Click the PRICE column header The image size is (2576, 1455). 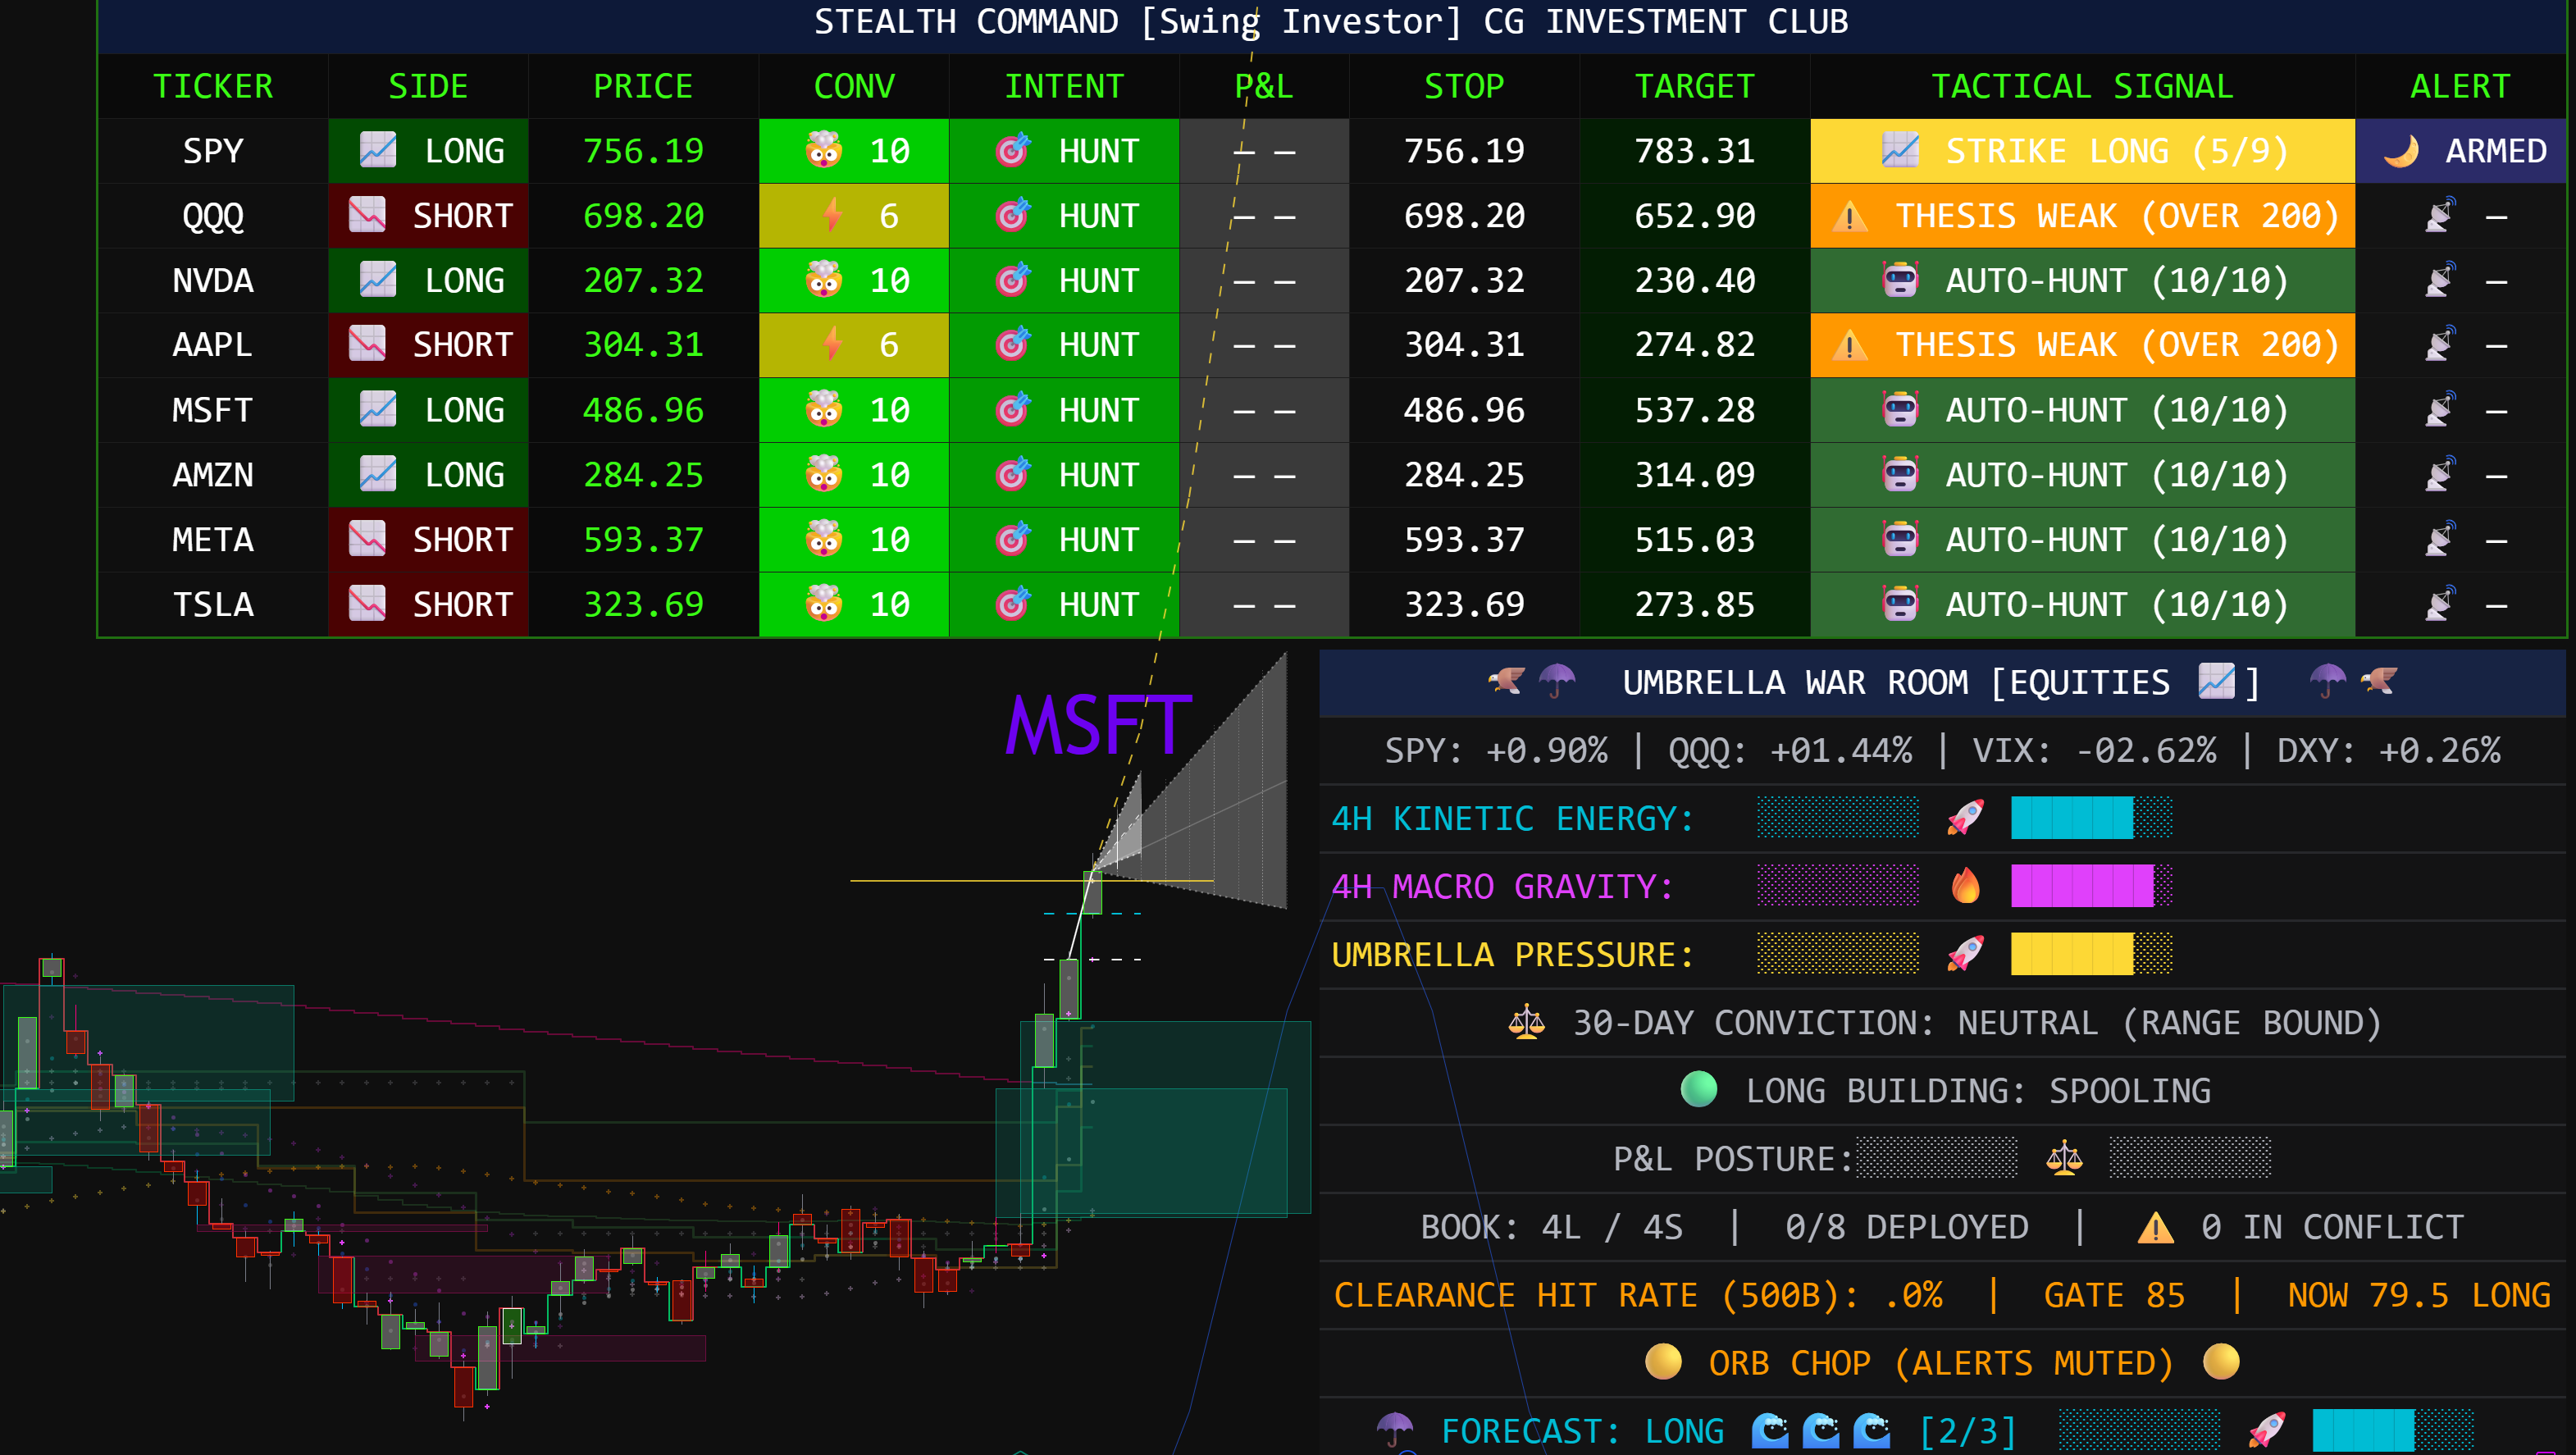click(643, 87)
